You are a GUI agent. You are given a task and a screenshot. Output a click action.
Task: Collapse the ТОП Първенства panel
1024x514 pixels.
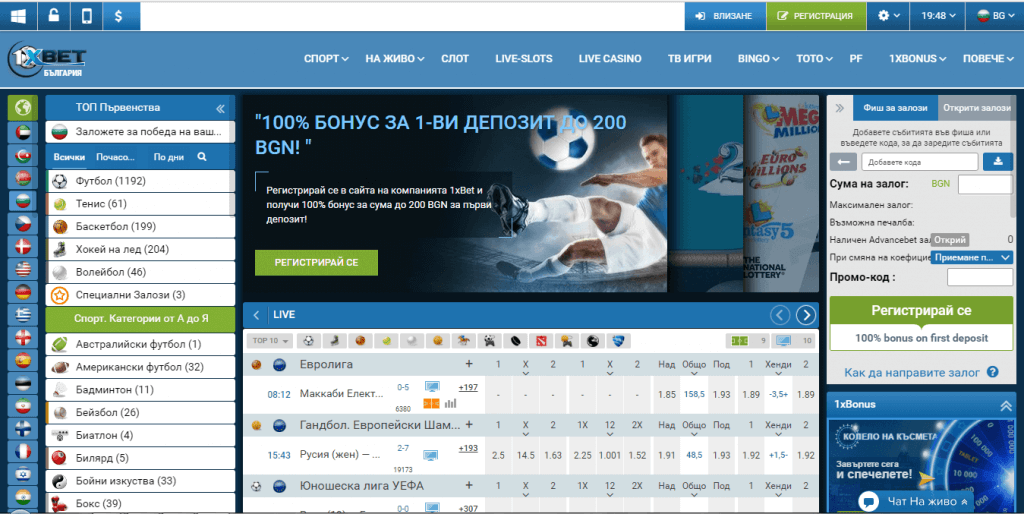click(x=221, y=108)
